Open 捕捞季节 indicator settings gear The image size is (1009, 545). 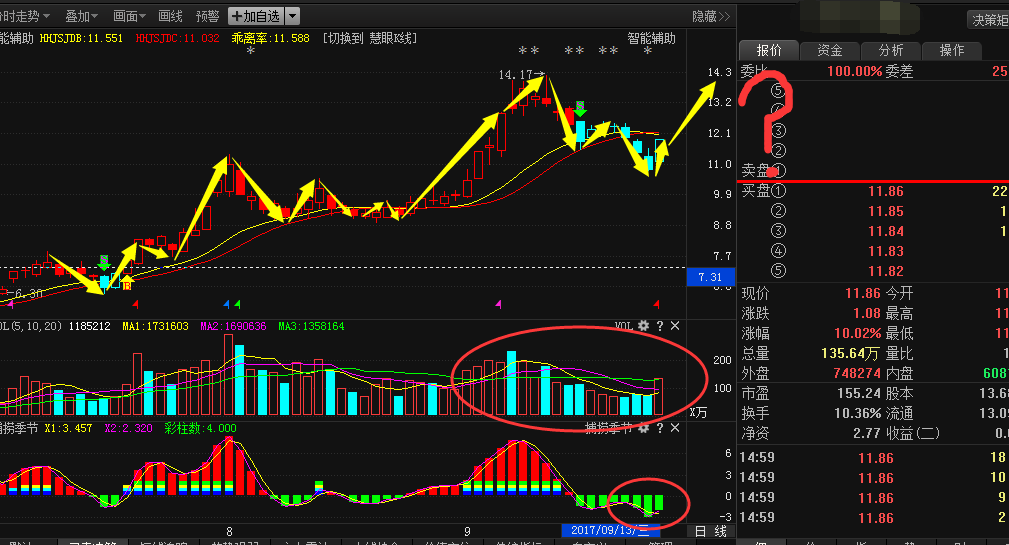point(643,428)
